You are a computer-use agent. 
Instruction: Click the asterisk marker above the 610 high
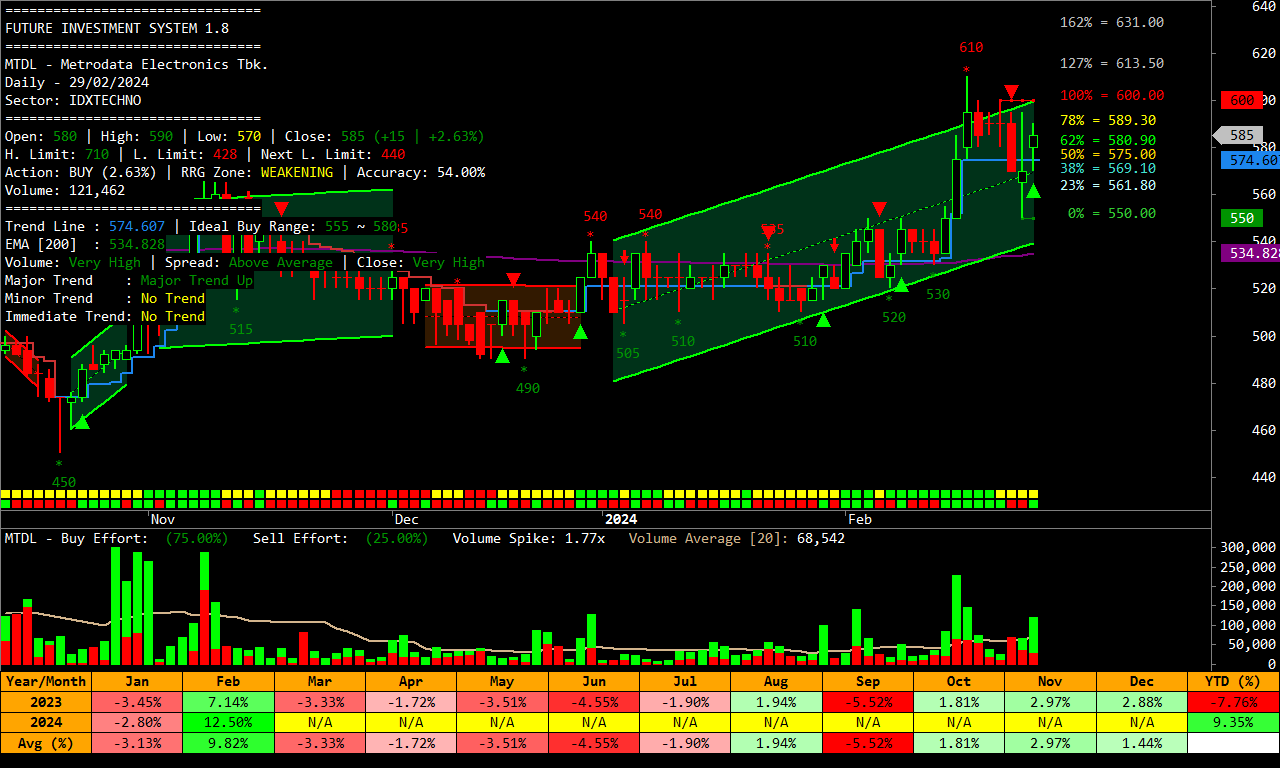point(966,68)
